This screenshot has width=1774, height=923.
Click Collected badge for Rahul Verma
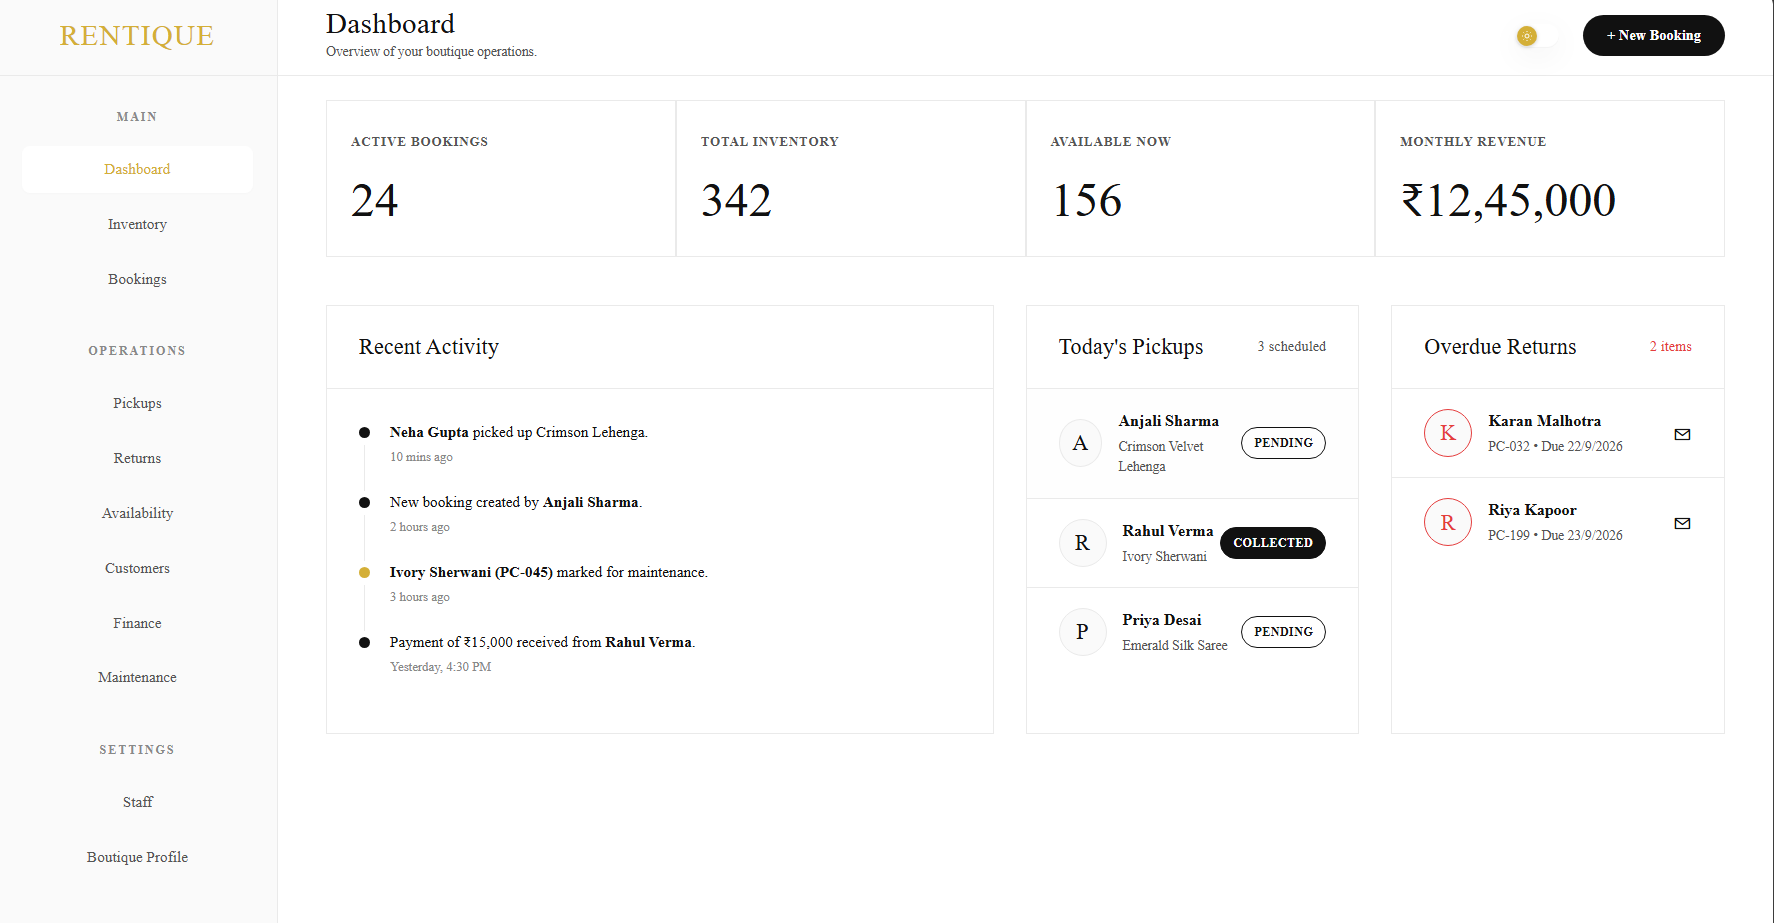[x=1273, y=543]
